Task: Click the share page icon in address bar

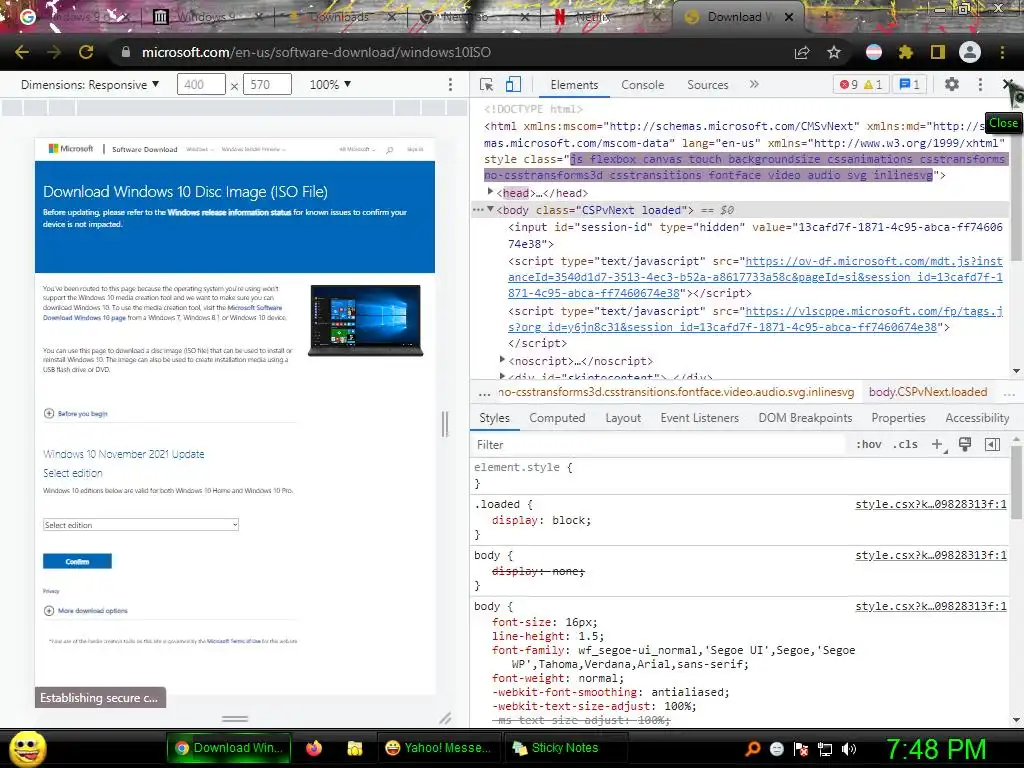Action: [x=802, y=52]
